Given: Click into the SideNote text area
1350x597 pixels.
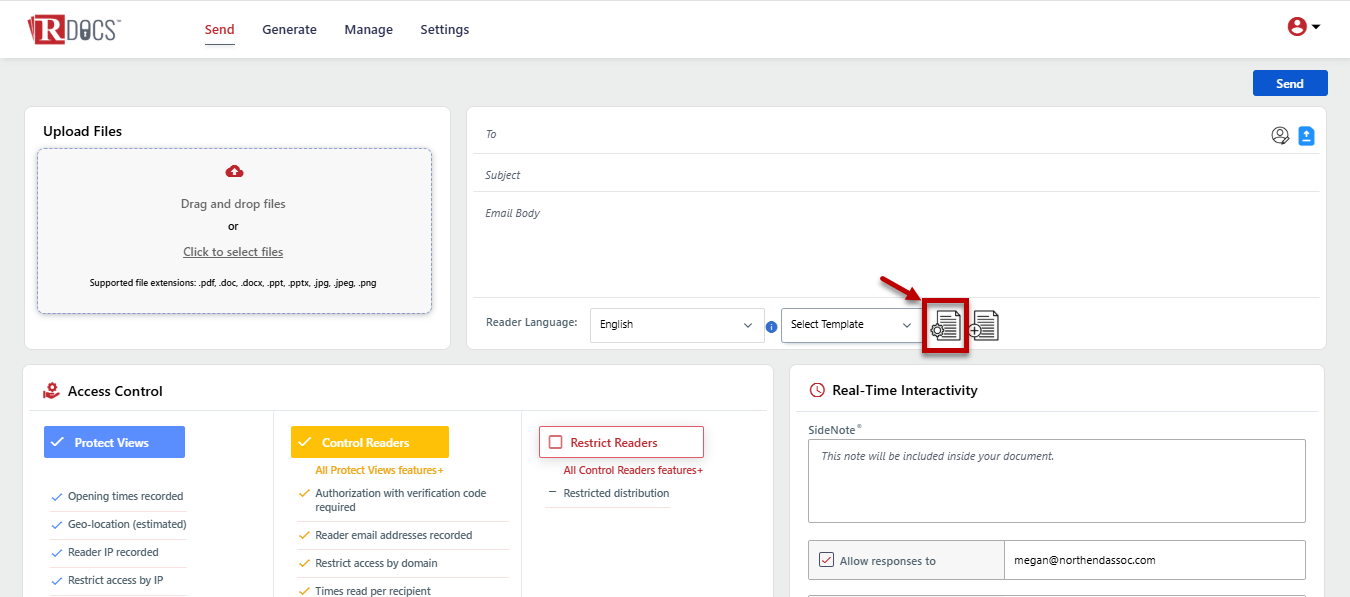Looking at the screenshot, I should tap(1056, 480).
